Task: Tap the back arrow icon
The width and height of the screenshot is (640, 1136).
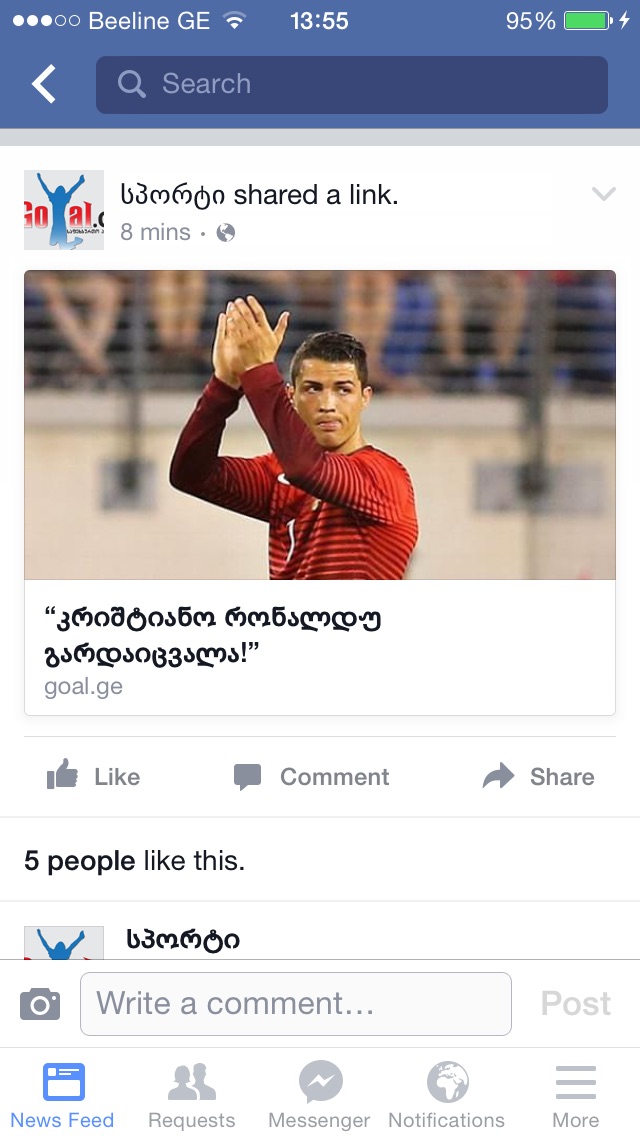Action: coord(43,84)
